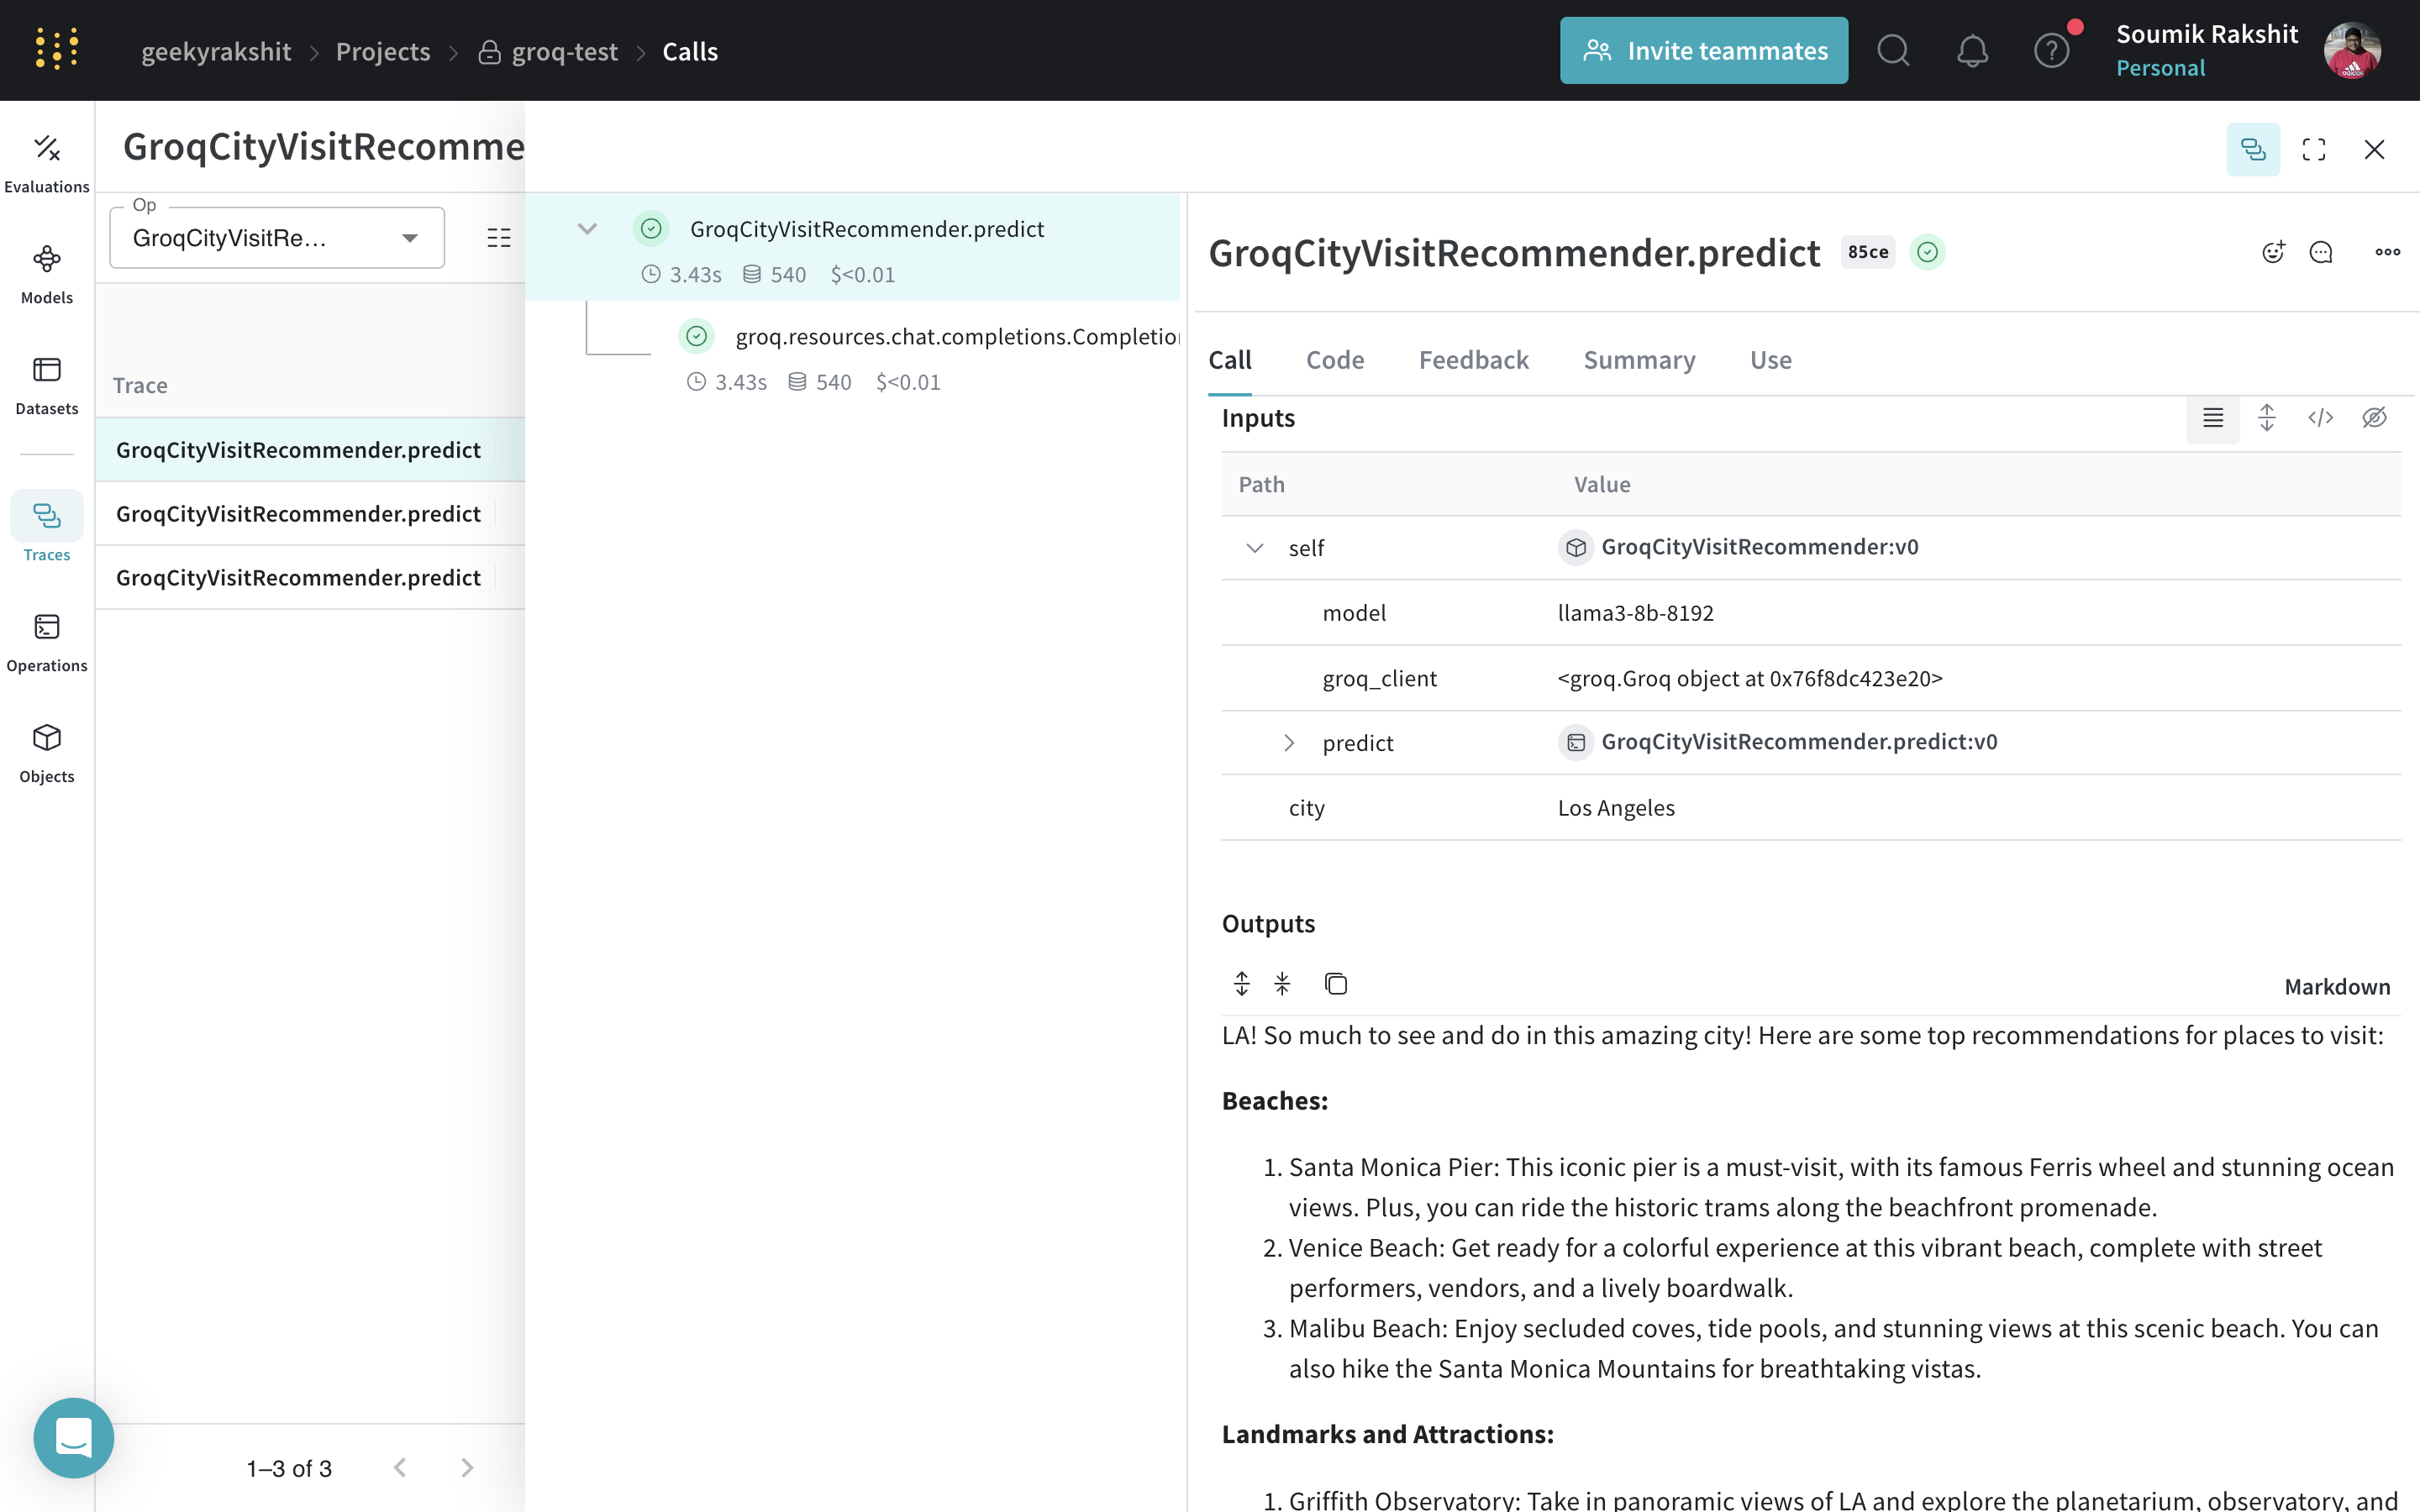The image size is (2420, 1512).
Task: Switch output rendering to Markdown
Action: coord(2337,986)
